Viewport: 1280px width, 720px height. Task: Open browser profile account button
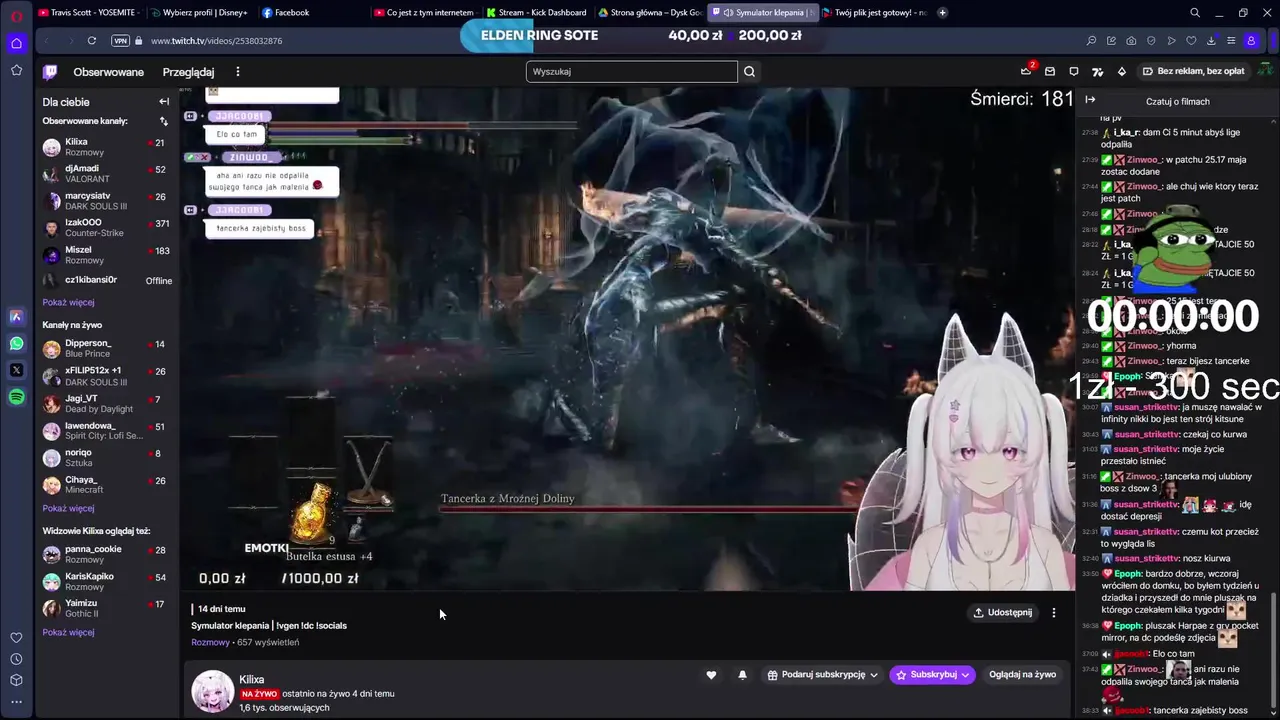1251,41
